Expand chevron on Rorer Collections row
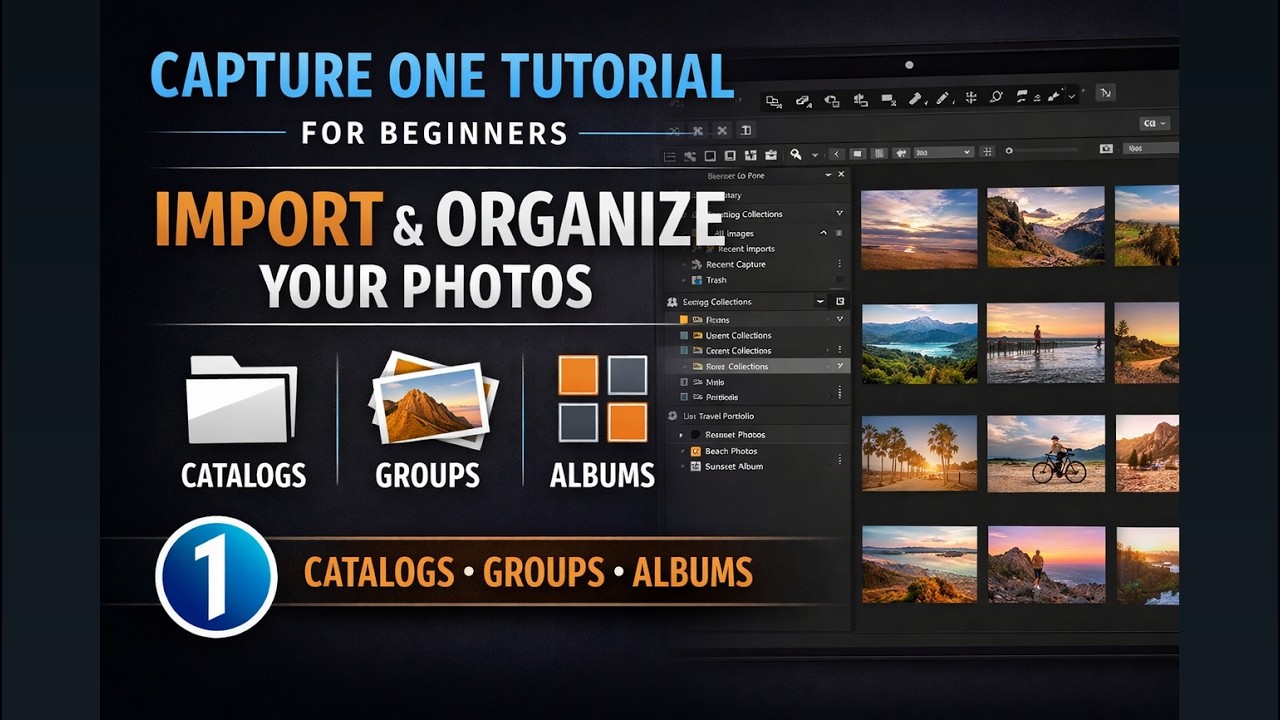The height and width of the screenshot is (720, 1280). tap(839, 366)
